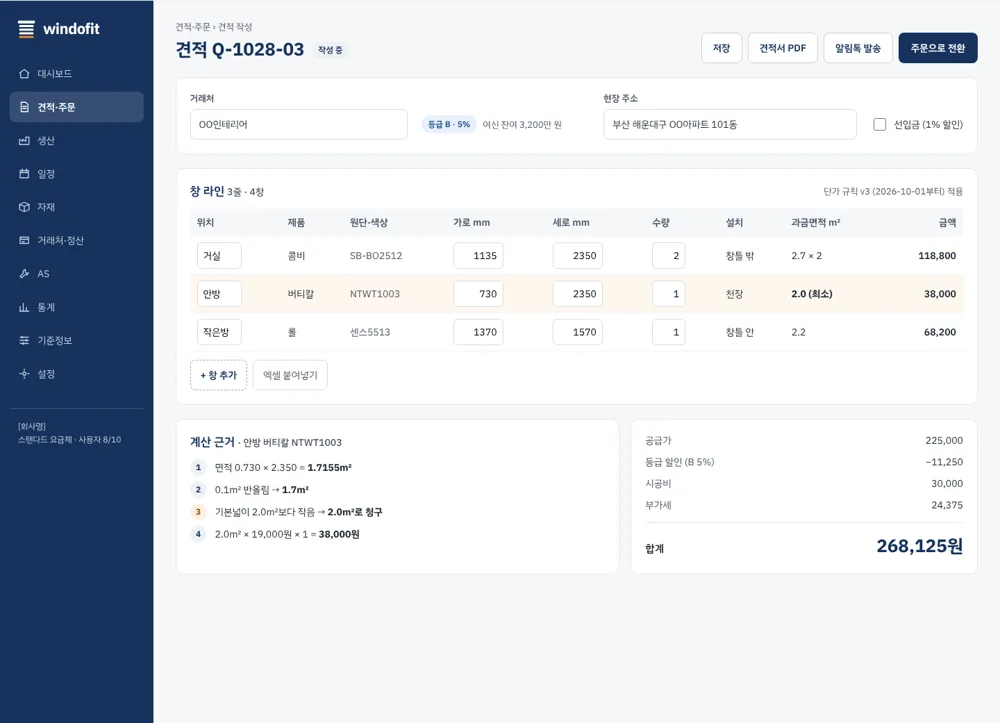Click the 기준정보 sliders icon
Viewport: 1000px width, 723px height.
tap(24, 340)
